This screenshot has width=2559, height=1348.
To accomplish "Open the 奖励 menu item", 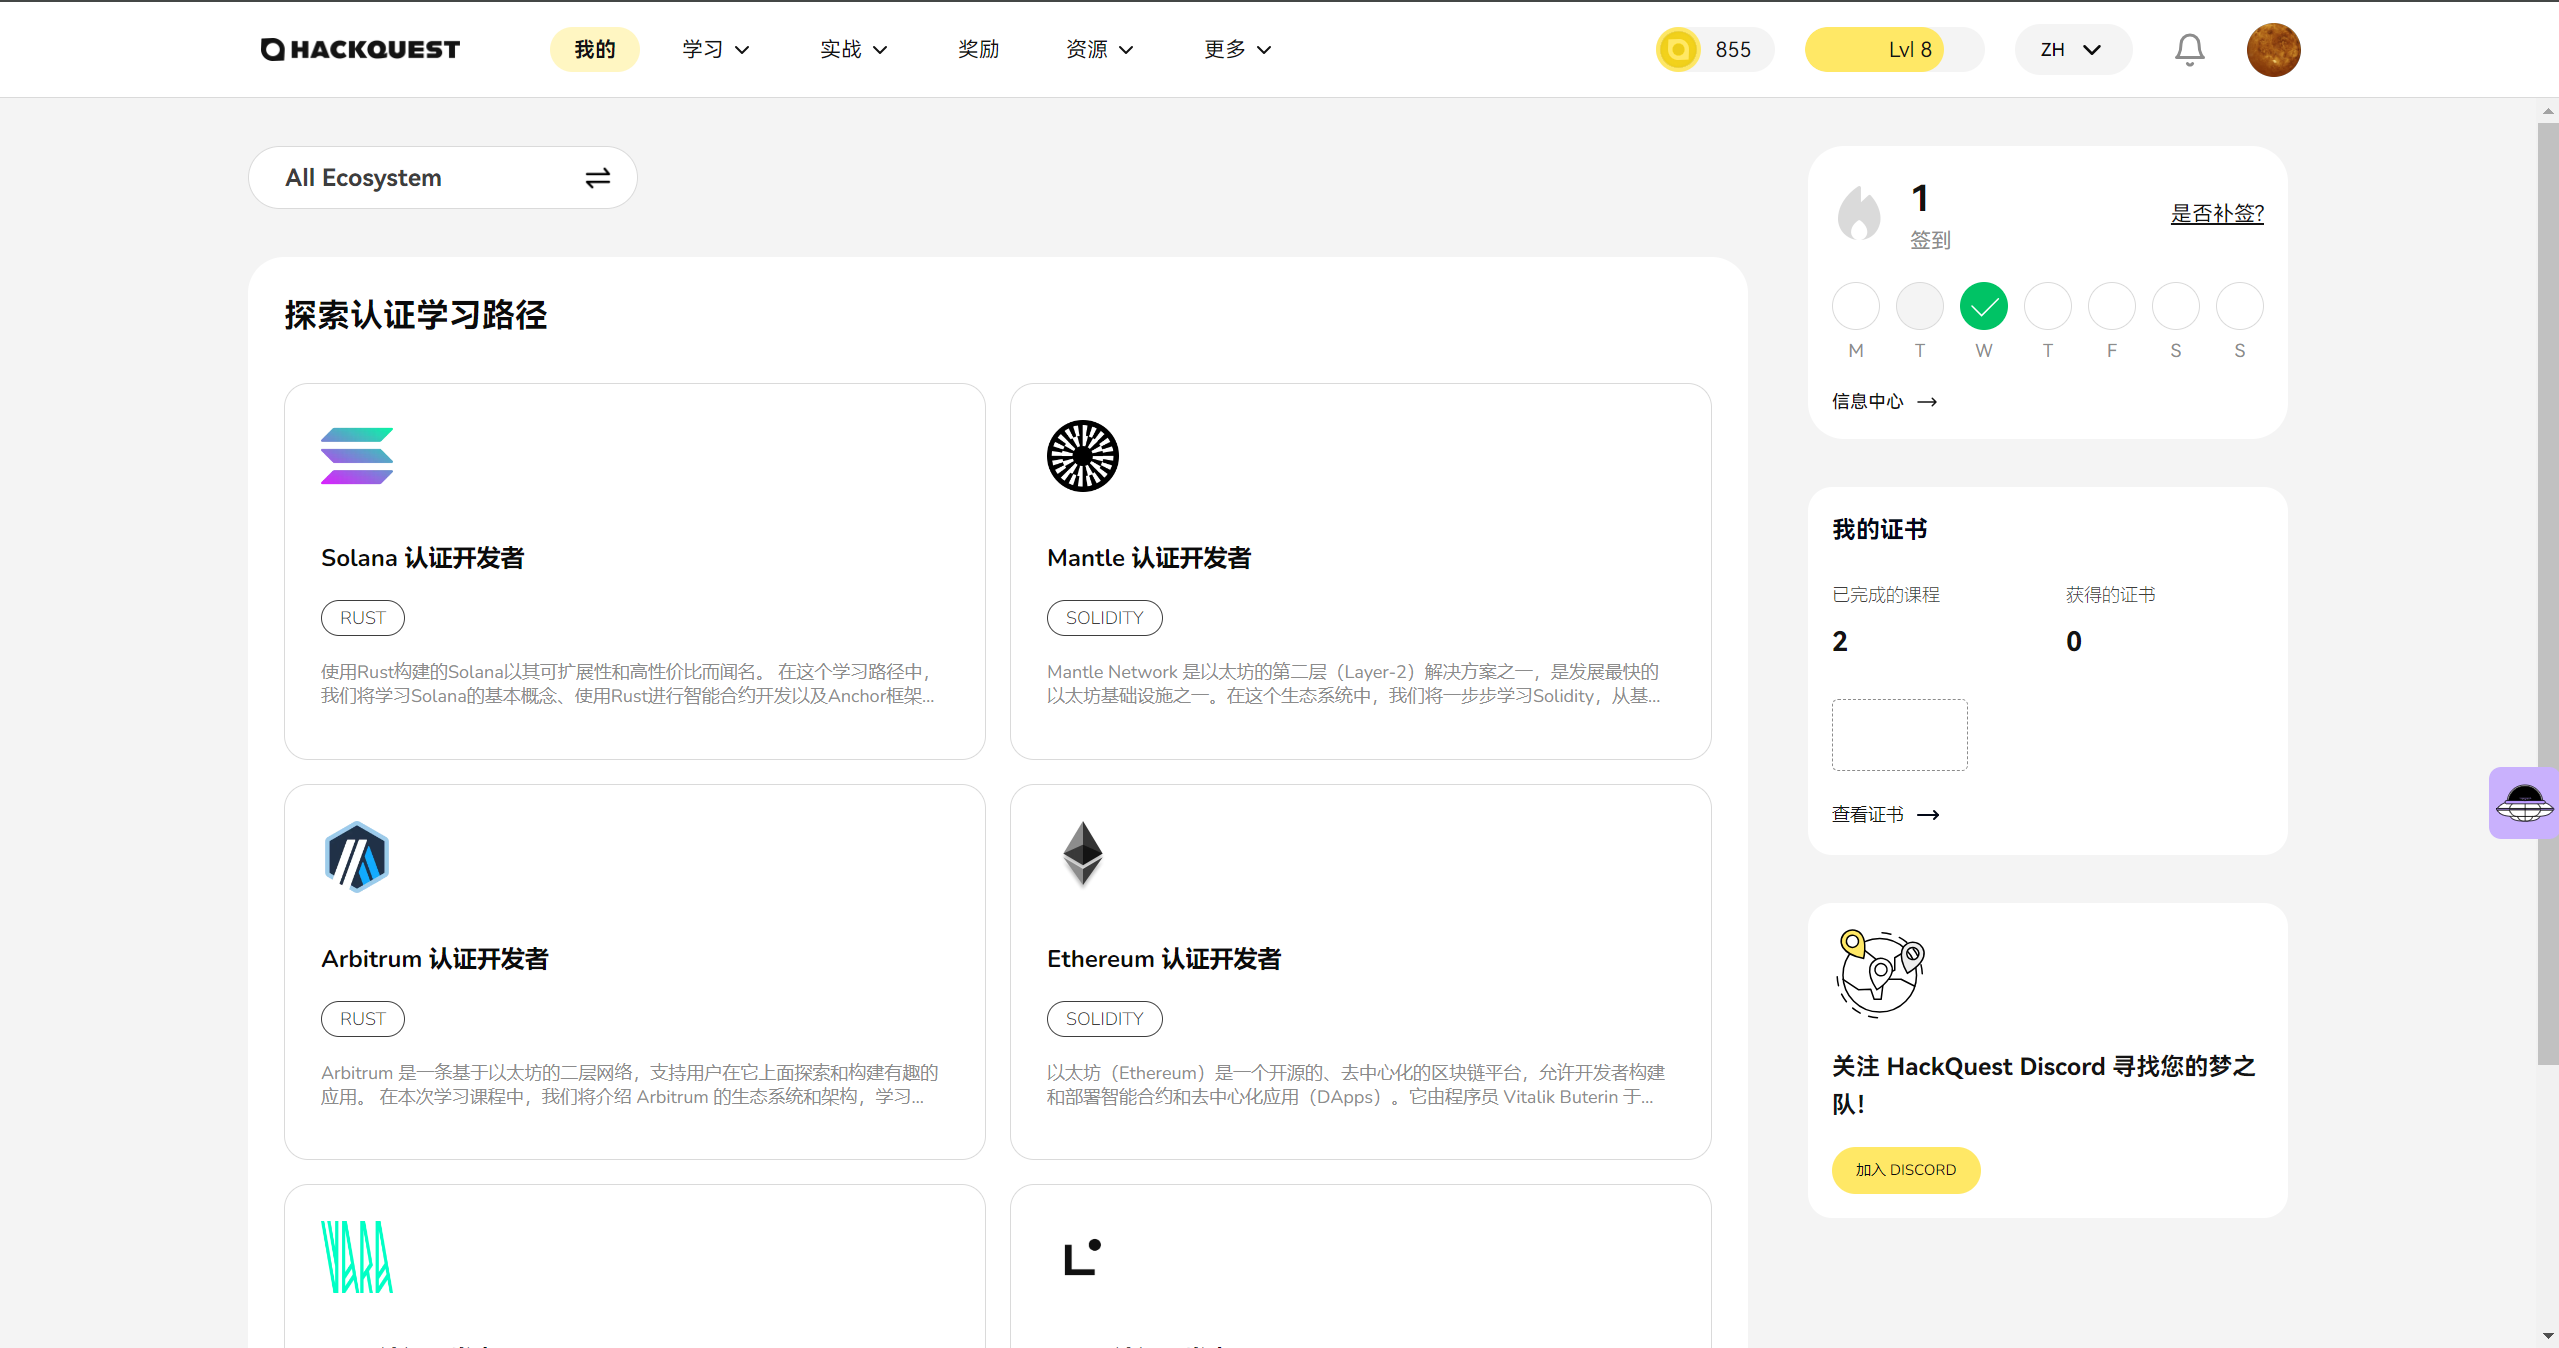I will (x=978, y=50).
